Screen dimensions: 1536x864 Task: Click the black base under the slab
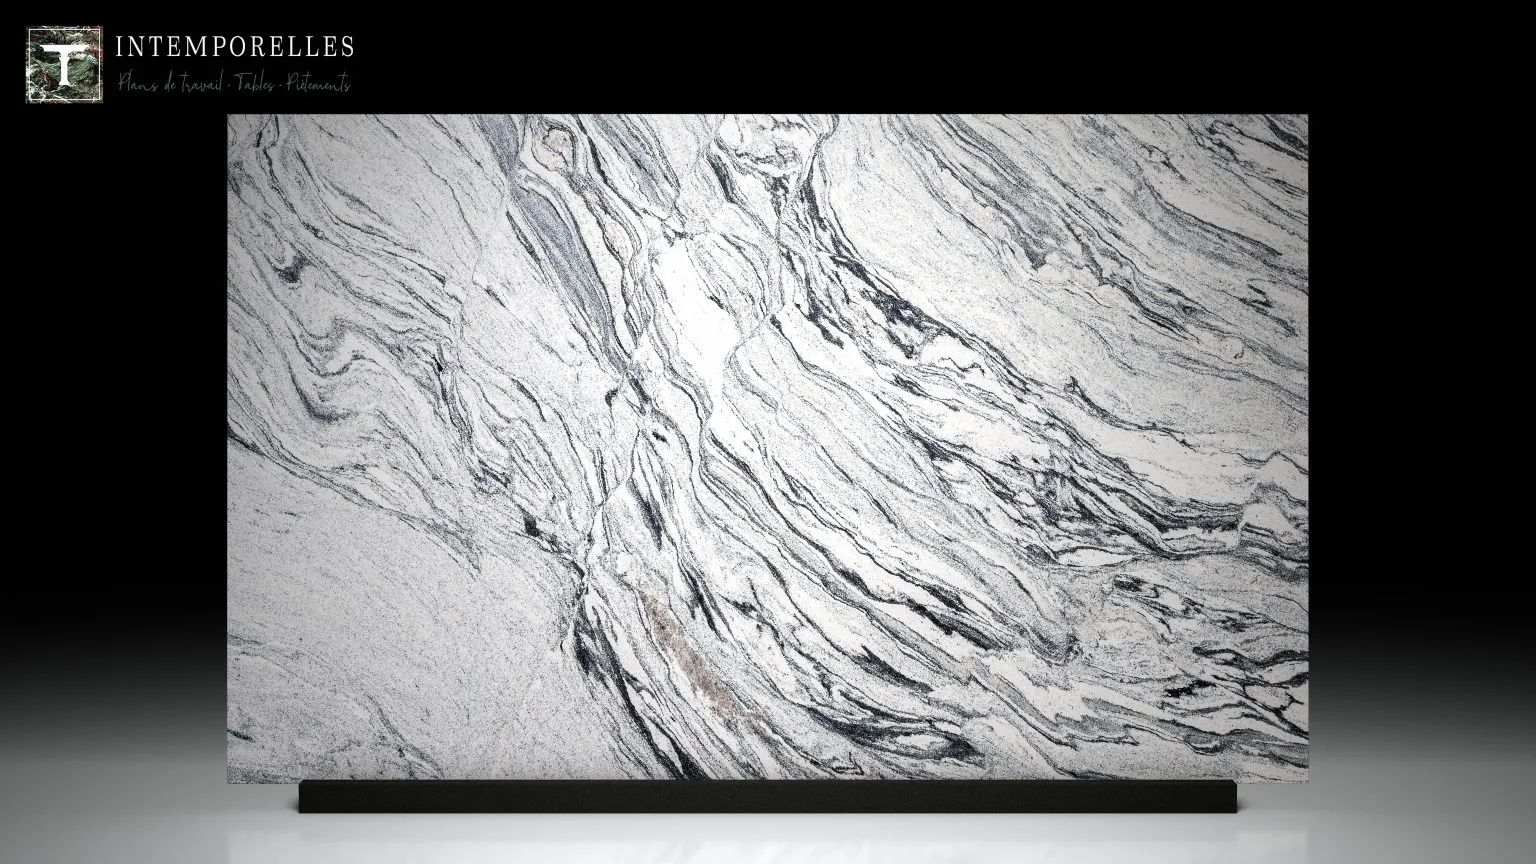[767, 797]
